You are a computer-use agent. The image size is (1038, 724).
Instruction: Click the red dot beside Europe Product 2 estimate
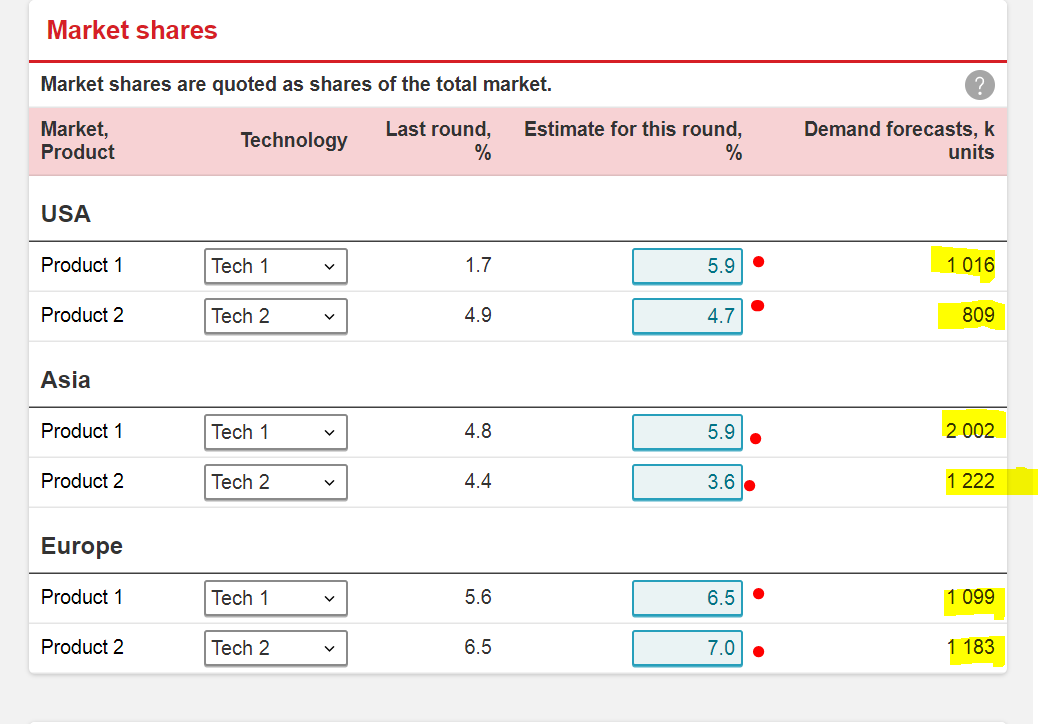tap(759, 652)
